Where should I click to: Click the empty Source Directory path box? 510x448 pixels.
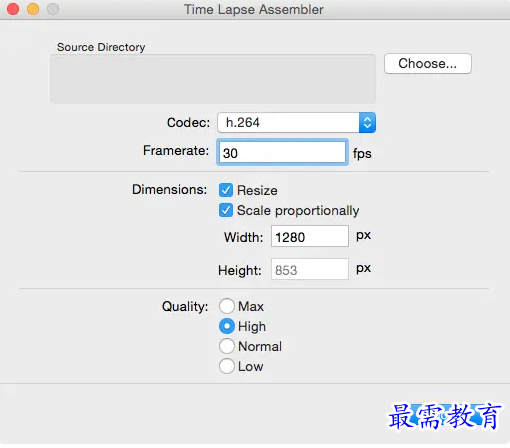tap(213, 79)
